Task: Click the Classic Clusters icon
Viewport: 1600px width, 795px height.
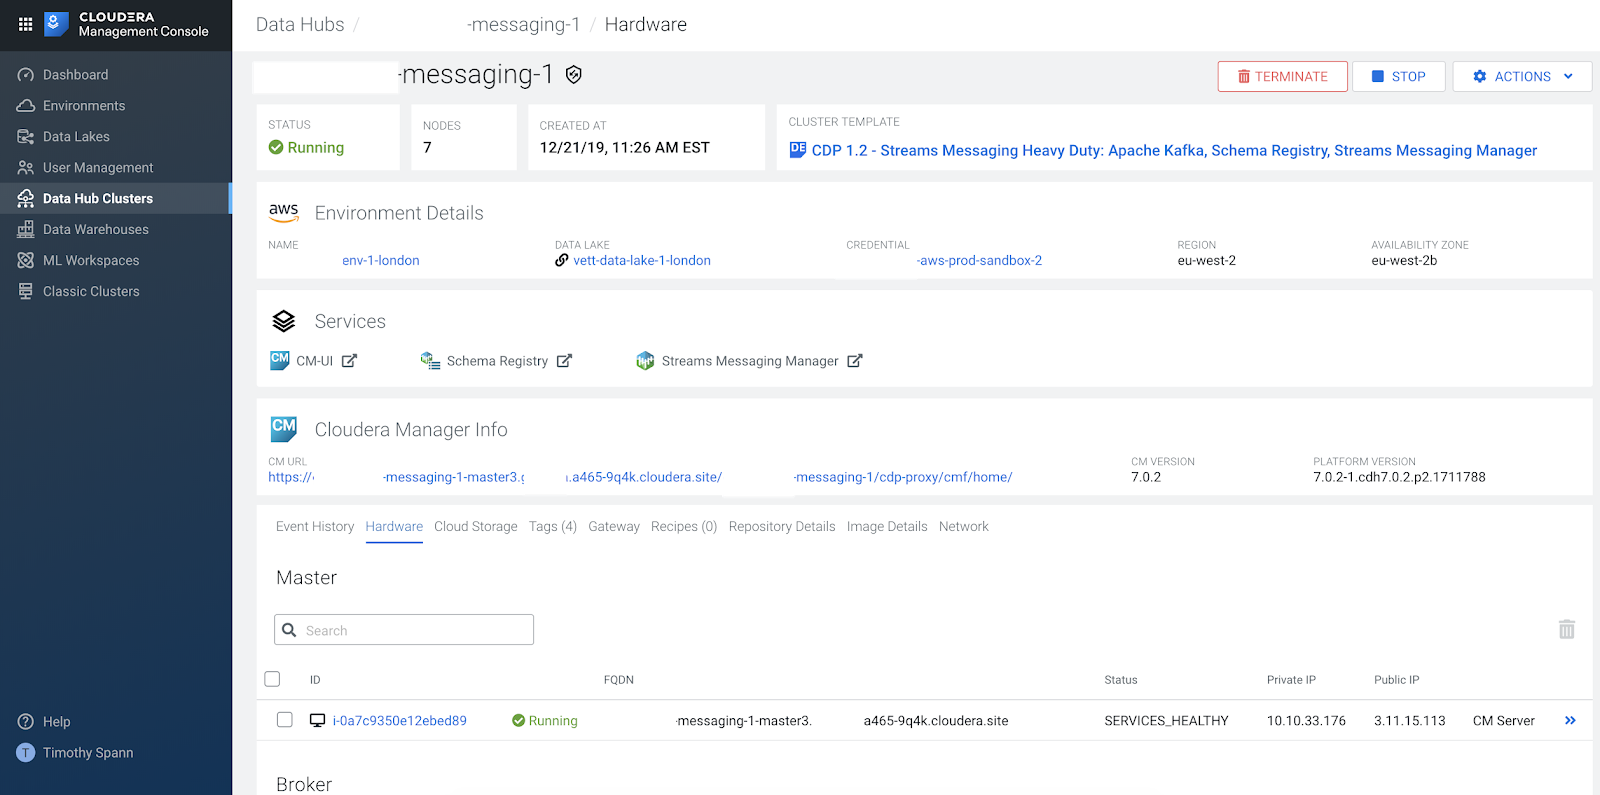Action: coord(26,292)
